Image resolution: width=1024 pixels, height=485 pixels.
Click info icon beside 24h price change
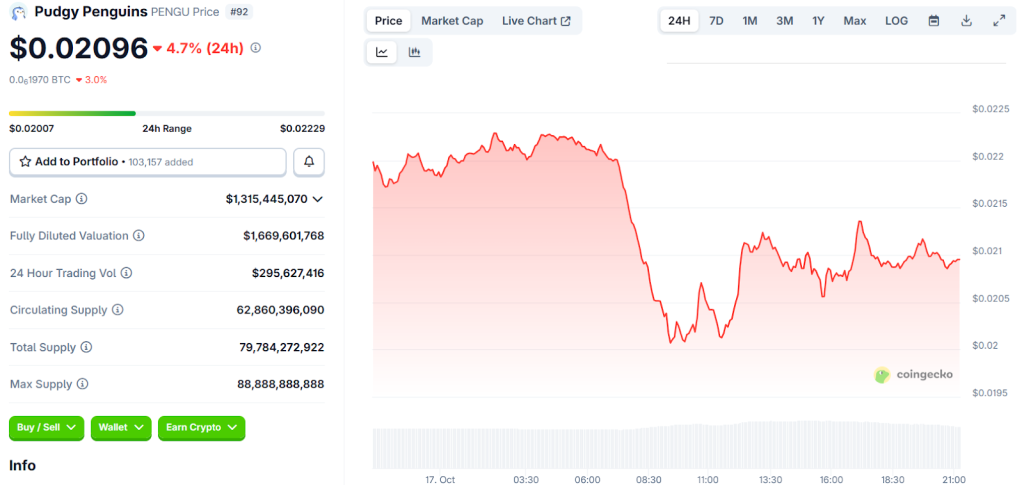tap(256, 48)
